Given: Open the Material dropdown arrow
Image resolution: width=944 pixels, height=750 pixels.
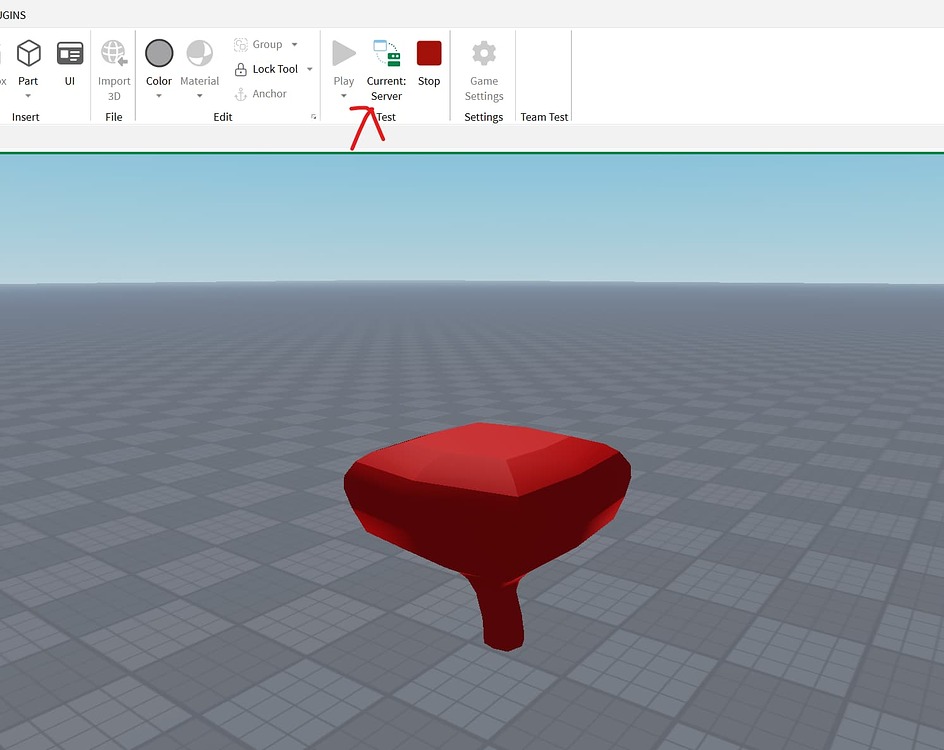Looking at the screenshot, I should [x=199, y=96].
